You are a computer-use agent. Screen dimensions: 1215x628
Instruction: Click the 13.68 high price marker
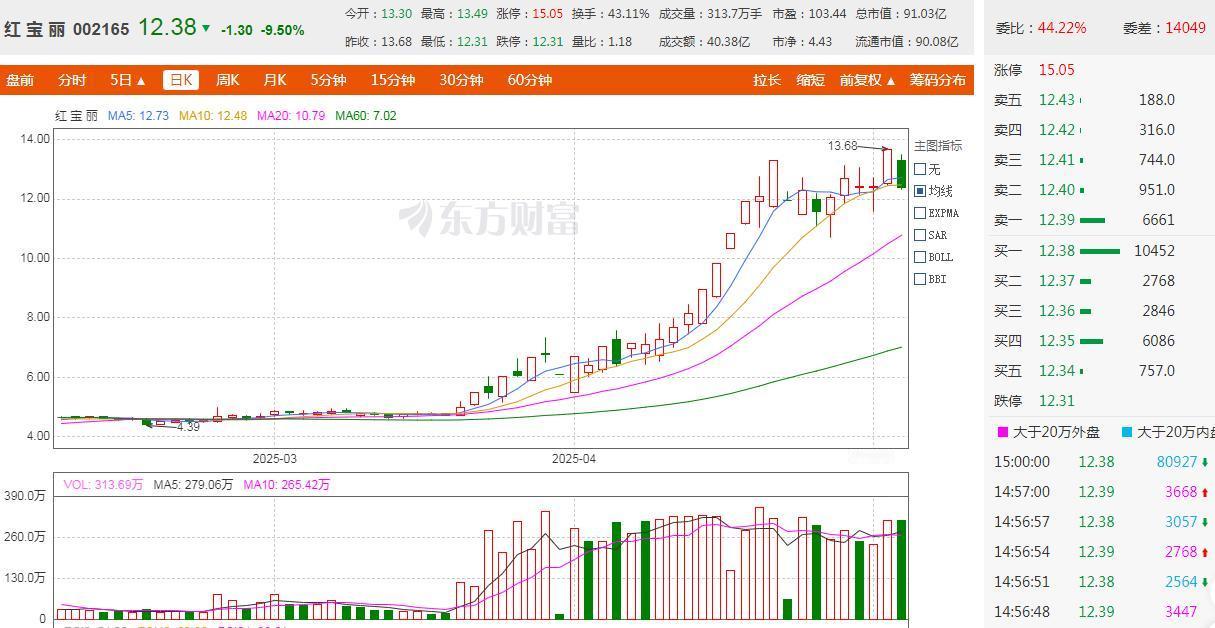[x=843, y=146]
